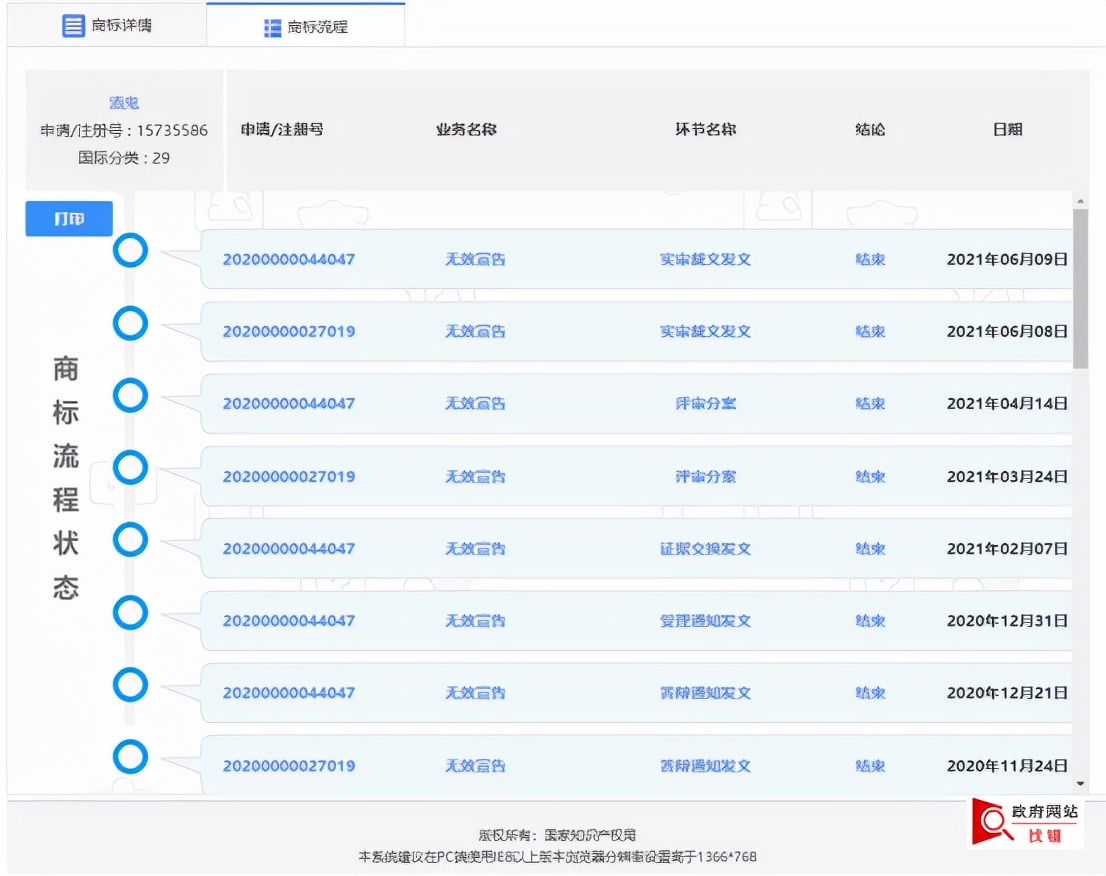Click the 版权所有:国家知识产权局 footer text

point(557,835)
